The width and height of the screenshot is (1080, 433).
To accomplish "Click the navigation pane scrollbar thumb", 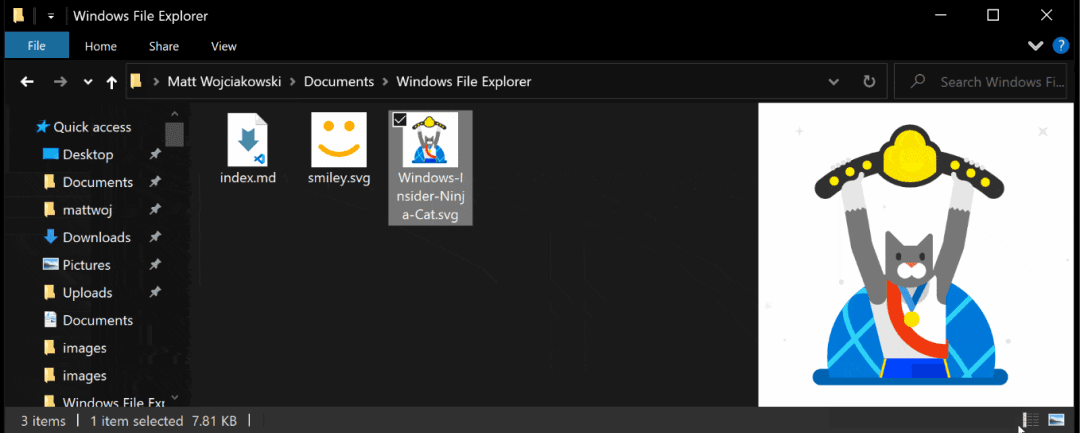I will (174, 132).
